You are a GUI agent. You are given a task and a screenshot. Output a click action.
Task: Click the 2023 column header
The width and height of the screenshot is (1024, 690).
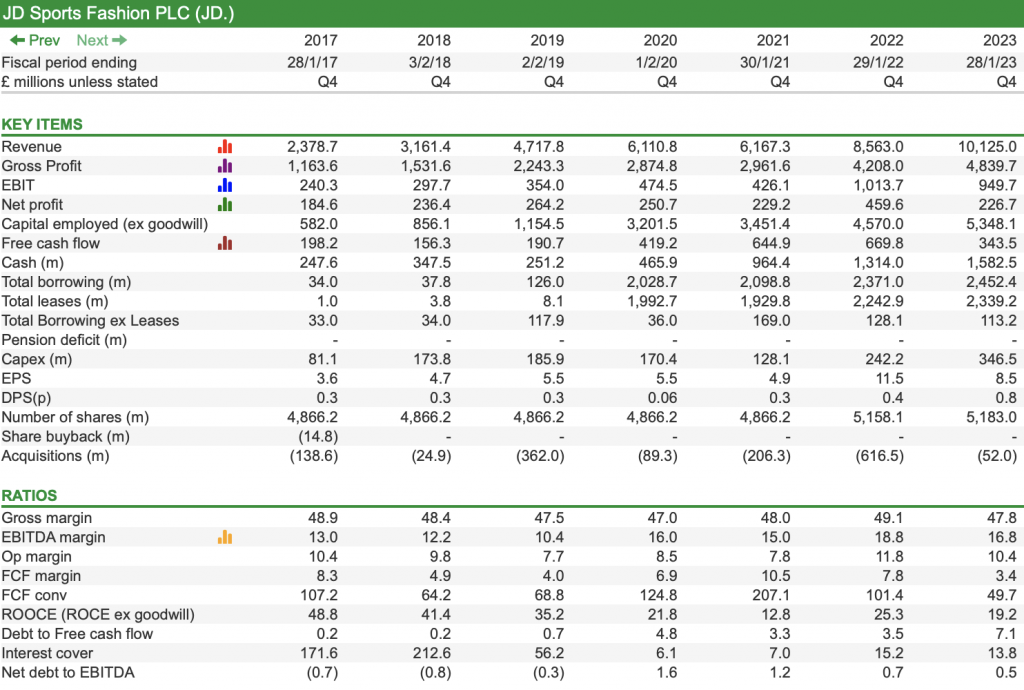pos(999,41)
